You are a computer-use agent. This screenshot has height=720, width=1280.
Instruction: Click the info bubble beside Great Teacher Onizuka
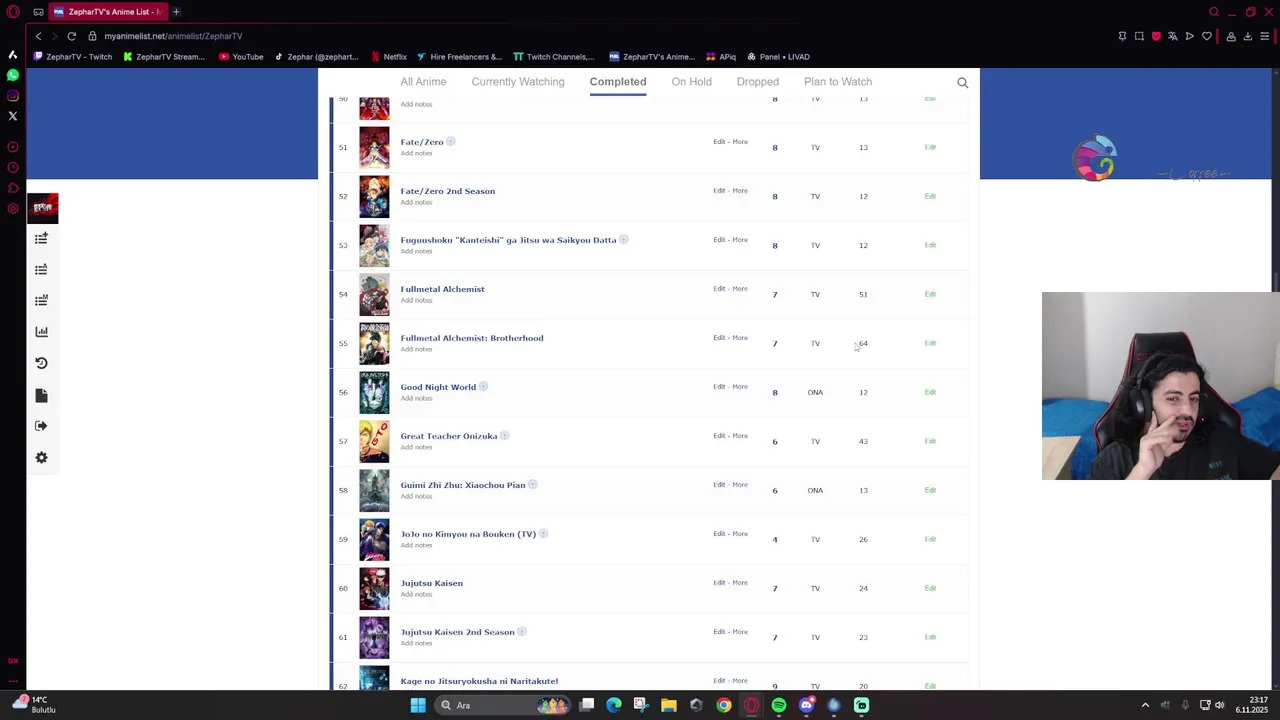tap(505, 436)
